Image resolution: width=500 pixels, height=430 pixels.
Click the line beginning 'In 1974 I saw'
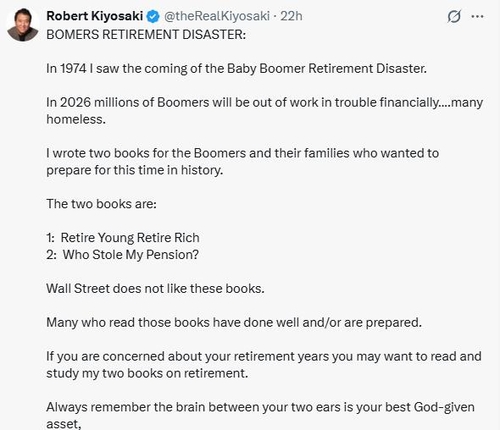(x=236, y=68)
